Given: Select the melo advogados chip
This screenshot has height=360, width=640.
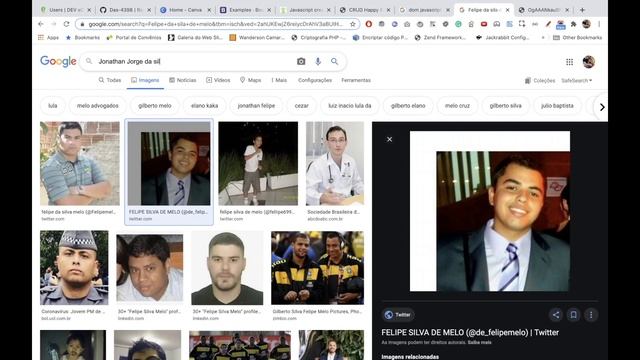Looking at the screenshot, I should pyautogui.click(x=98, y=106).
